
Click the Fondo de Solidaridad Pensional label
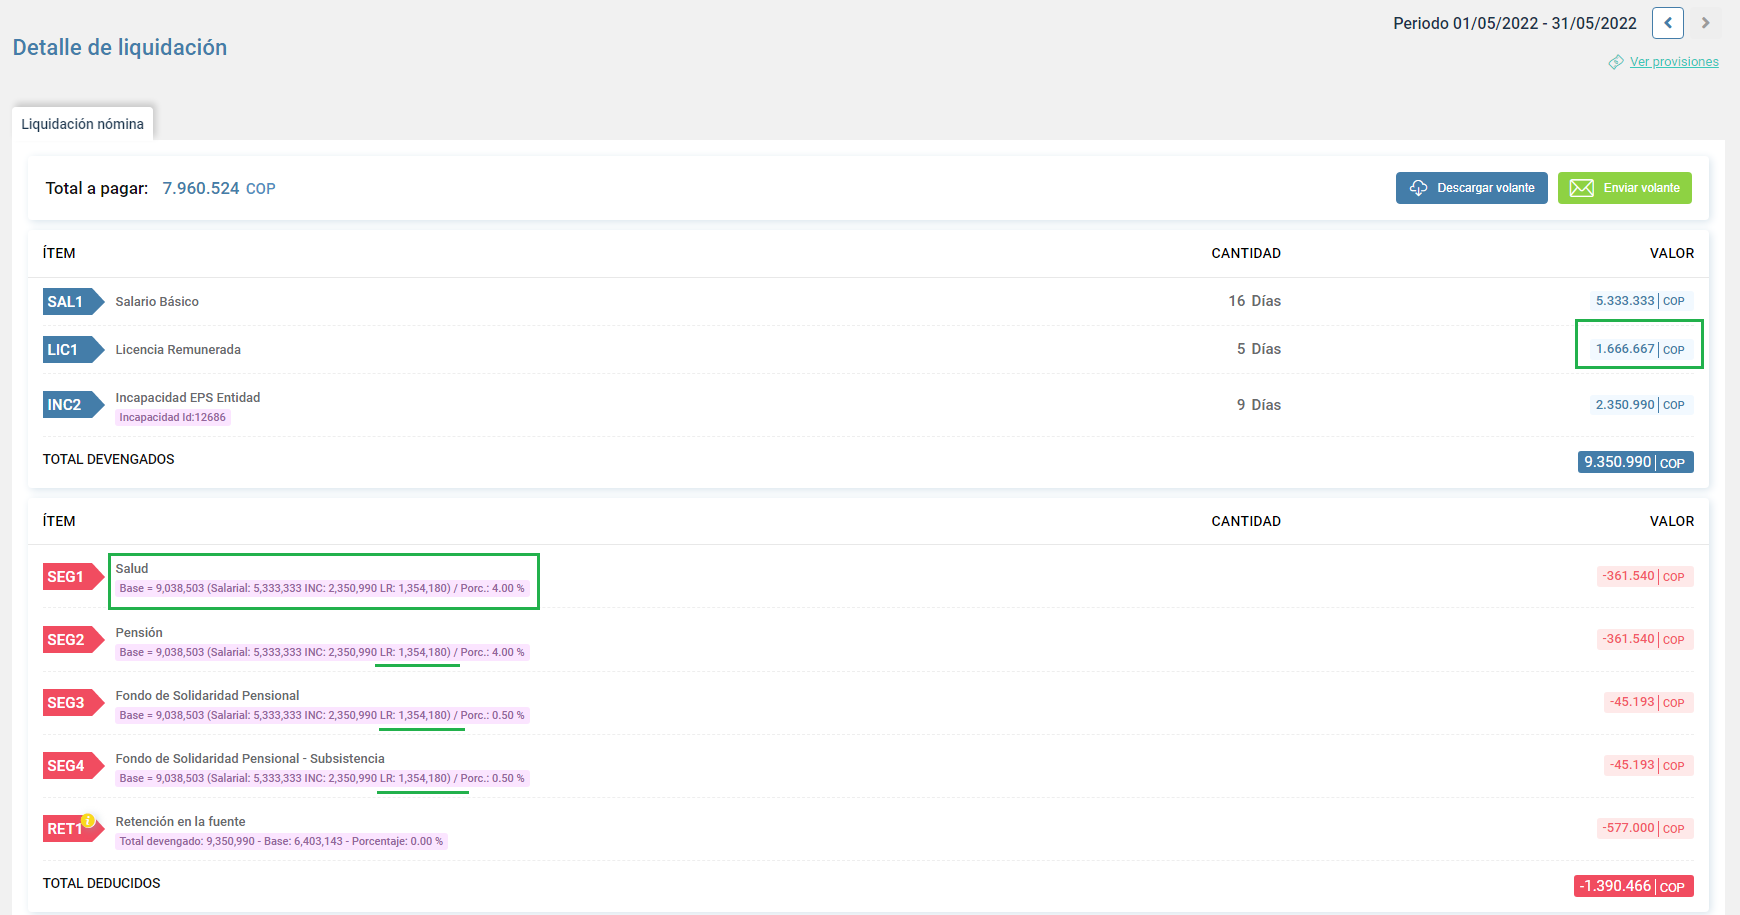207,695
